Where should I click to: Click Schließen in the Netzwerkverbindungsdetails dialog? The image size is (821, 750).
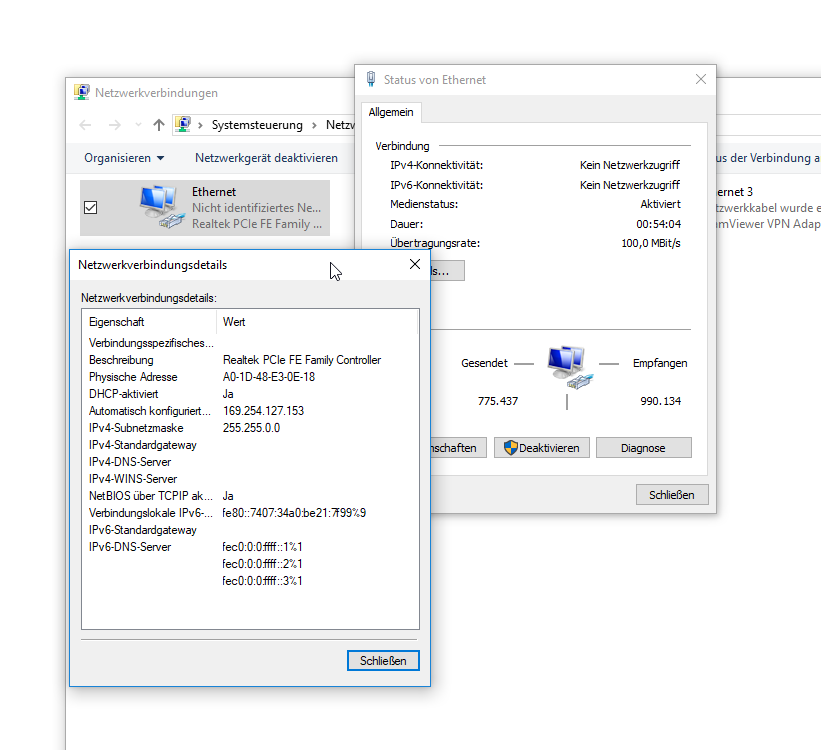[x=383, y=660]
